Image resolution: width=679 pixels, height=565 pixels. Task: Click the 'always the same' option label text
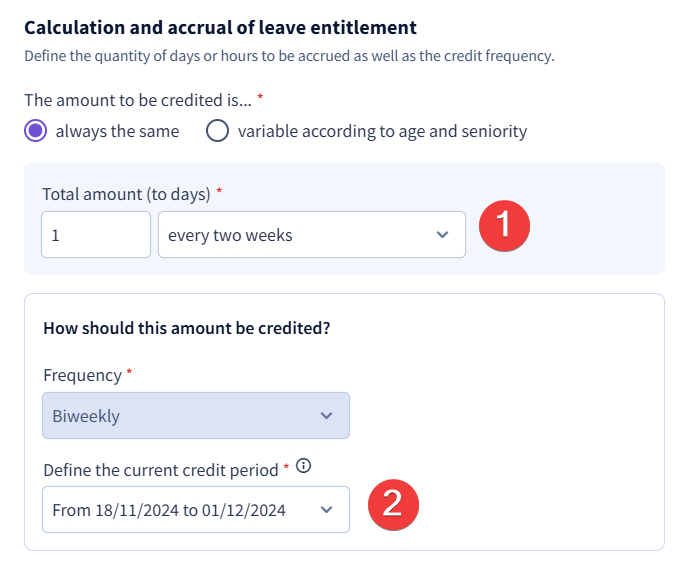[x=117, y=131]
